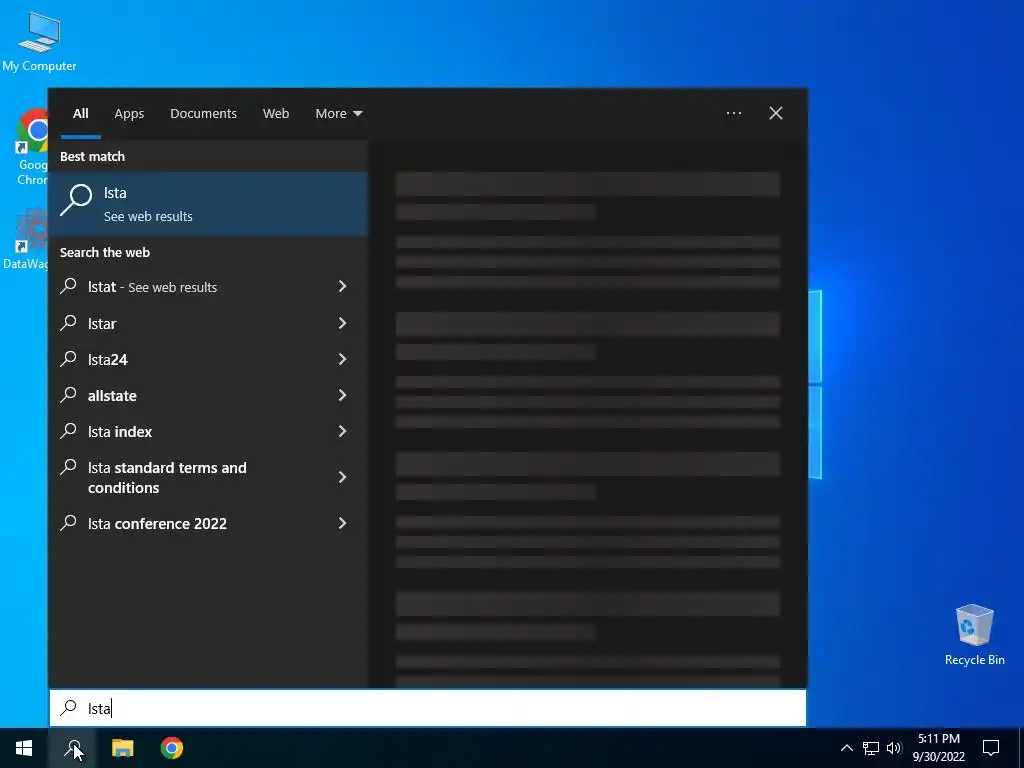Select the lsta index suggestion
This screenshot has height=768, width=1024.
click(x=208, y=431)
